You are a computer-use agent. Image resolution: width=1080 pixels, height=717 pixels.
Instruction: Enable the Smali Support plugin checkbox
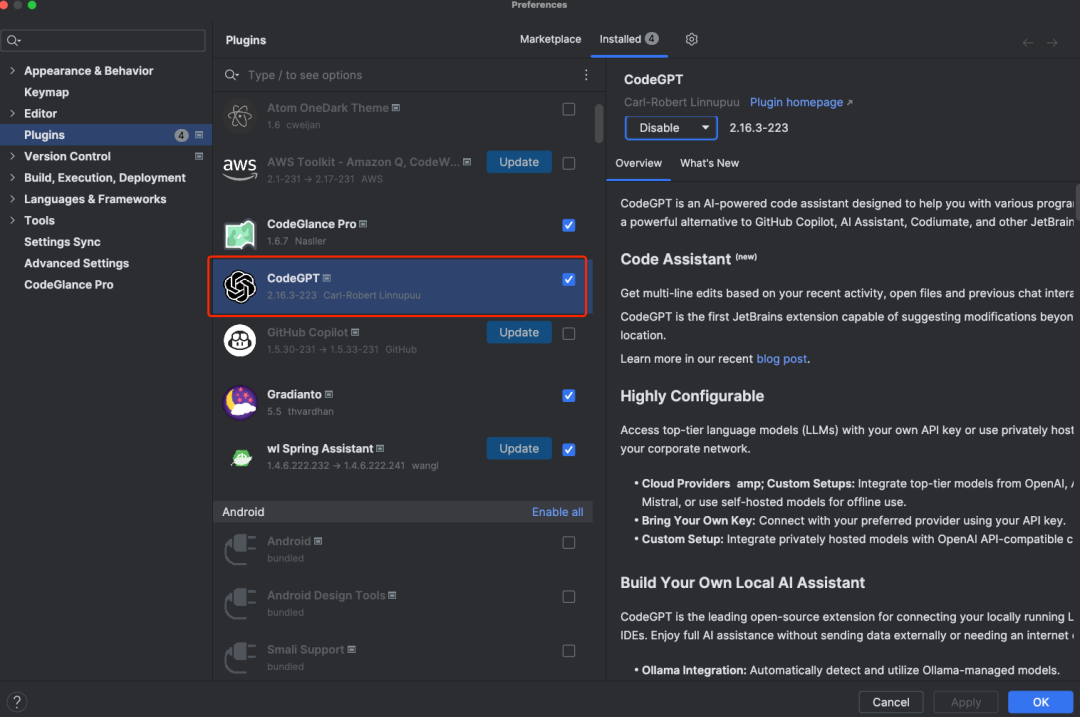(568, 651)
